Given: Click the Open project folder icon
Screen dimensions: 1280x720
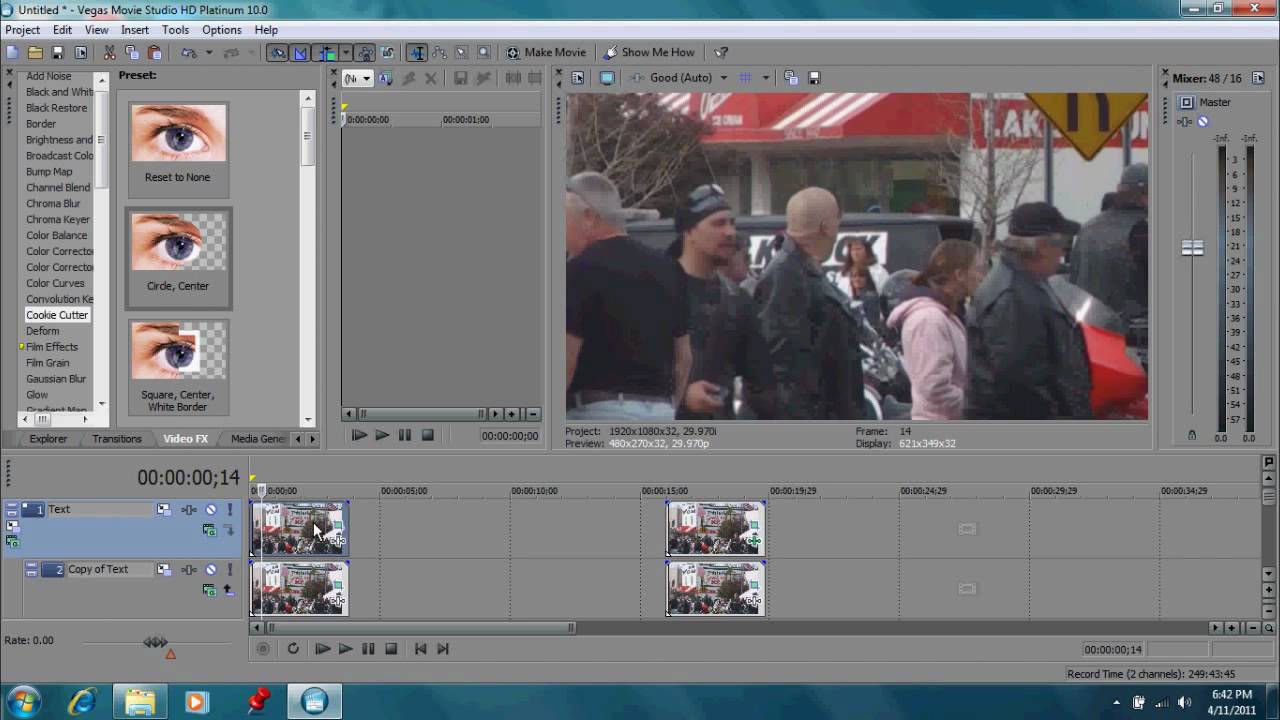Looking at the screenshot, I should (35, 52).
